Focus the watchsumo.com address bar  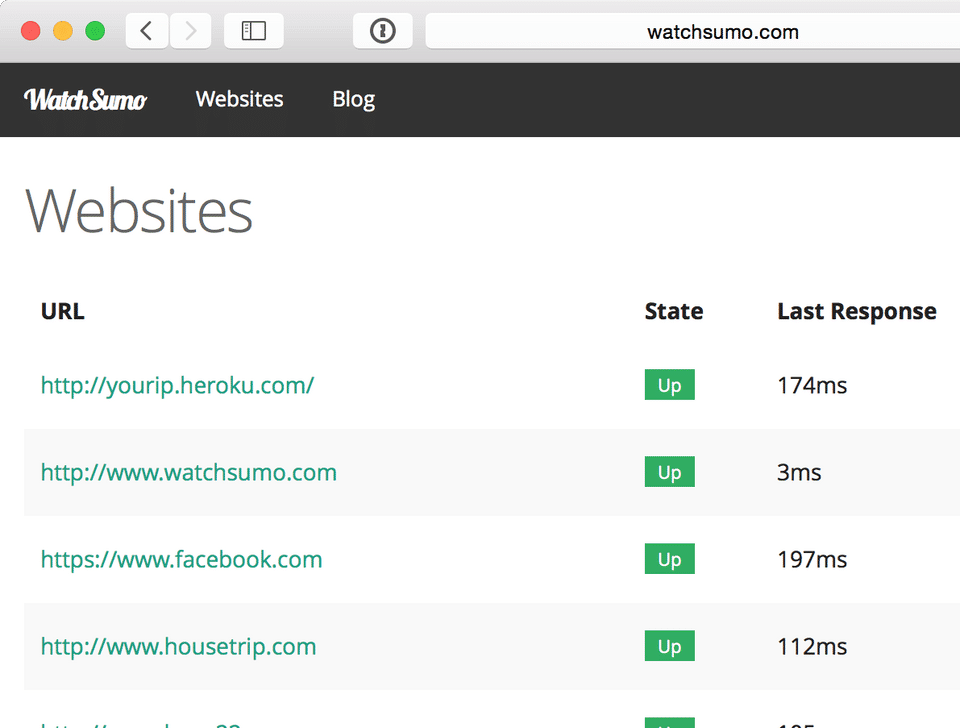[692, 31]
